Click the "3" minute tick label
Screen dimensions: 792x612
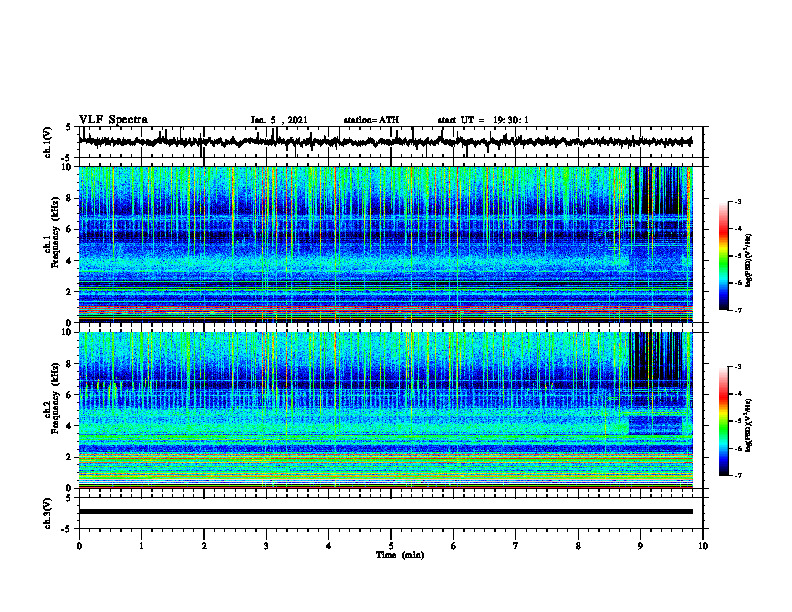266,546
